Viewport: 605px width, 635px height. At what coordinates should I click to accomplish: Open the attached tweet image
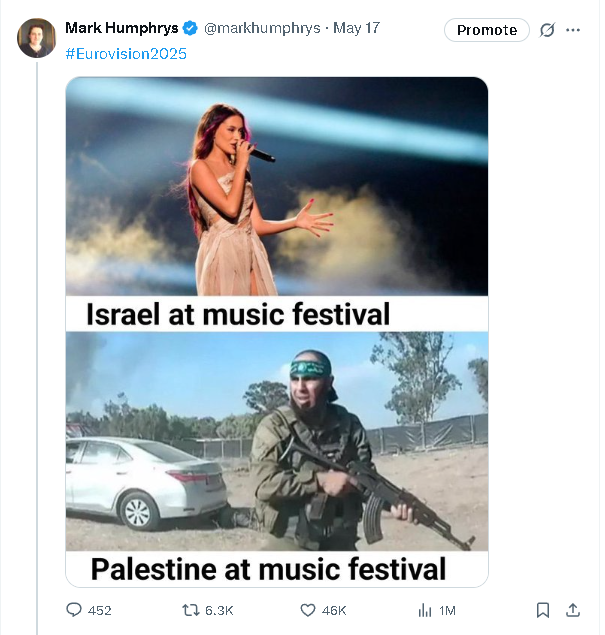tap(277, 331)
